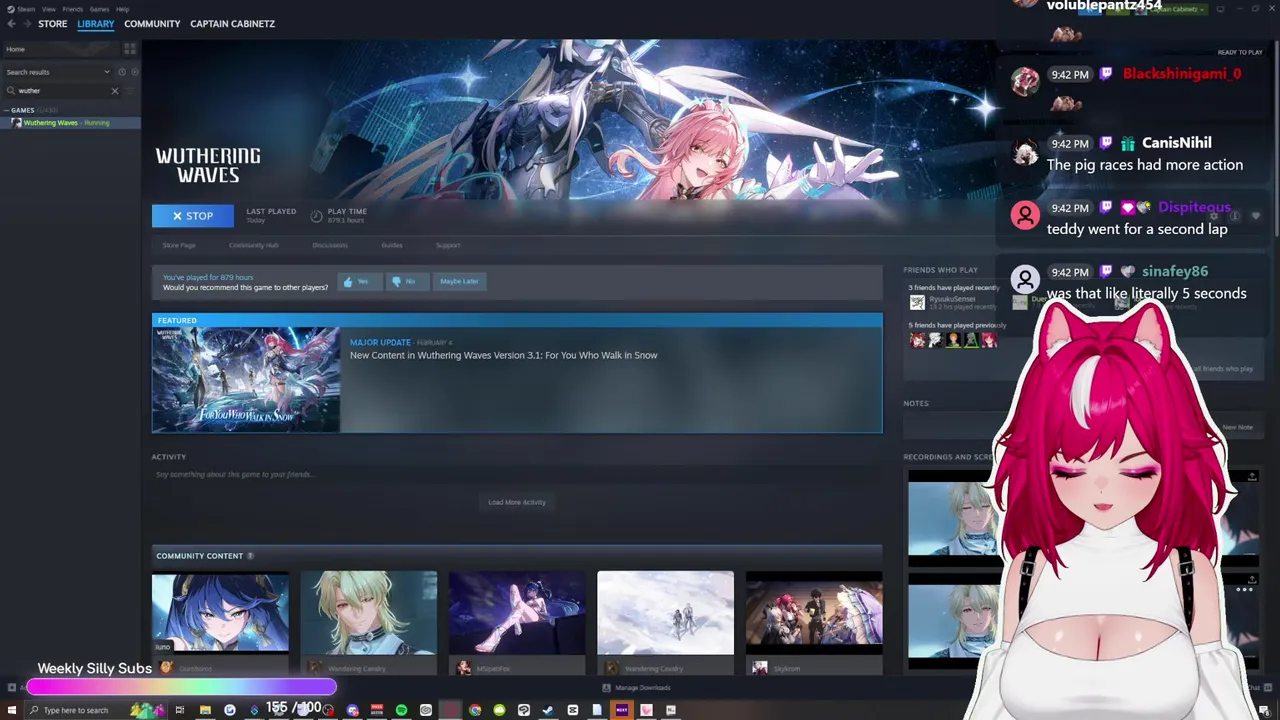Image resolution: width=1280 pixels, height=720 pixels.
Task: Open File Explorer from the taskbar
Action: tap(205, 710)
